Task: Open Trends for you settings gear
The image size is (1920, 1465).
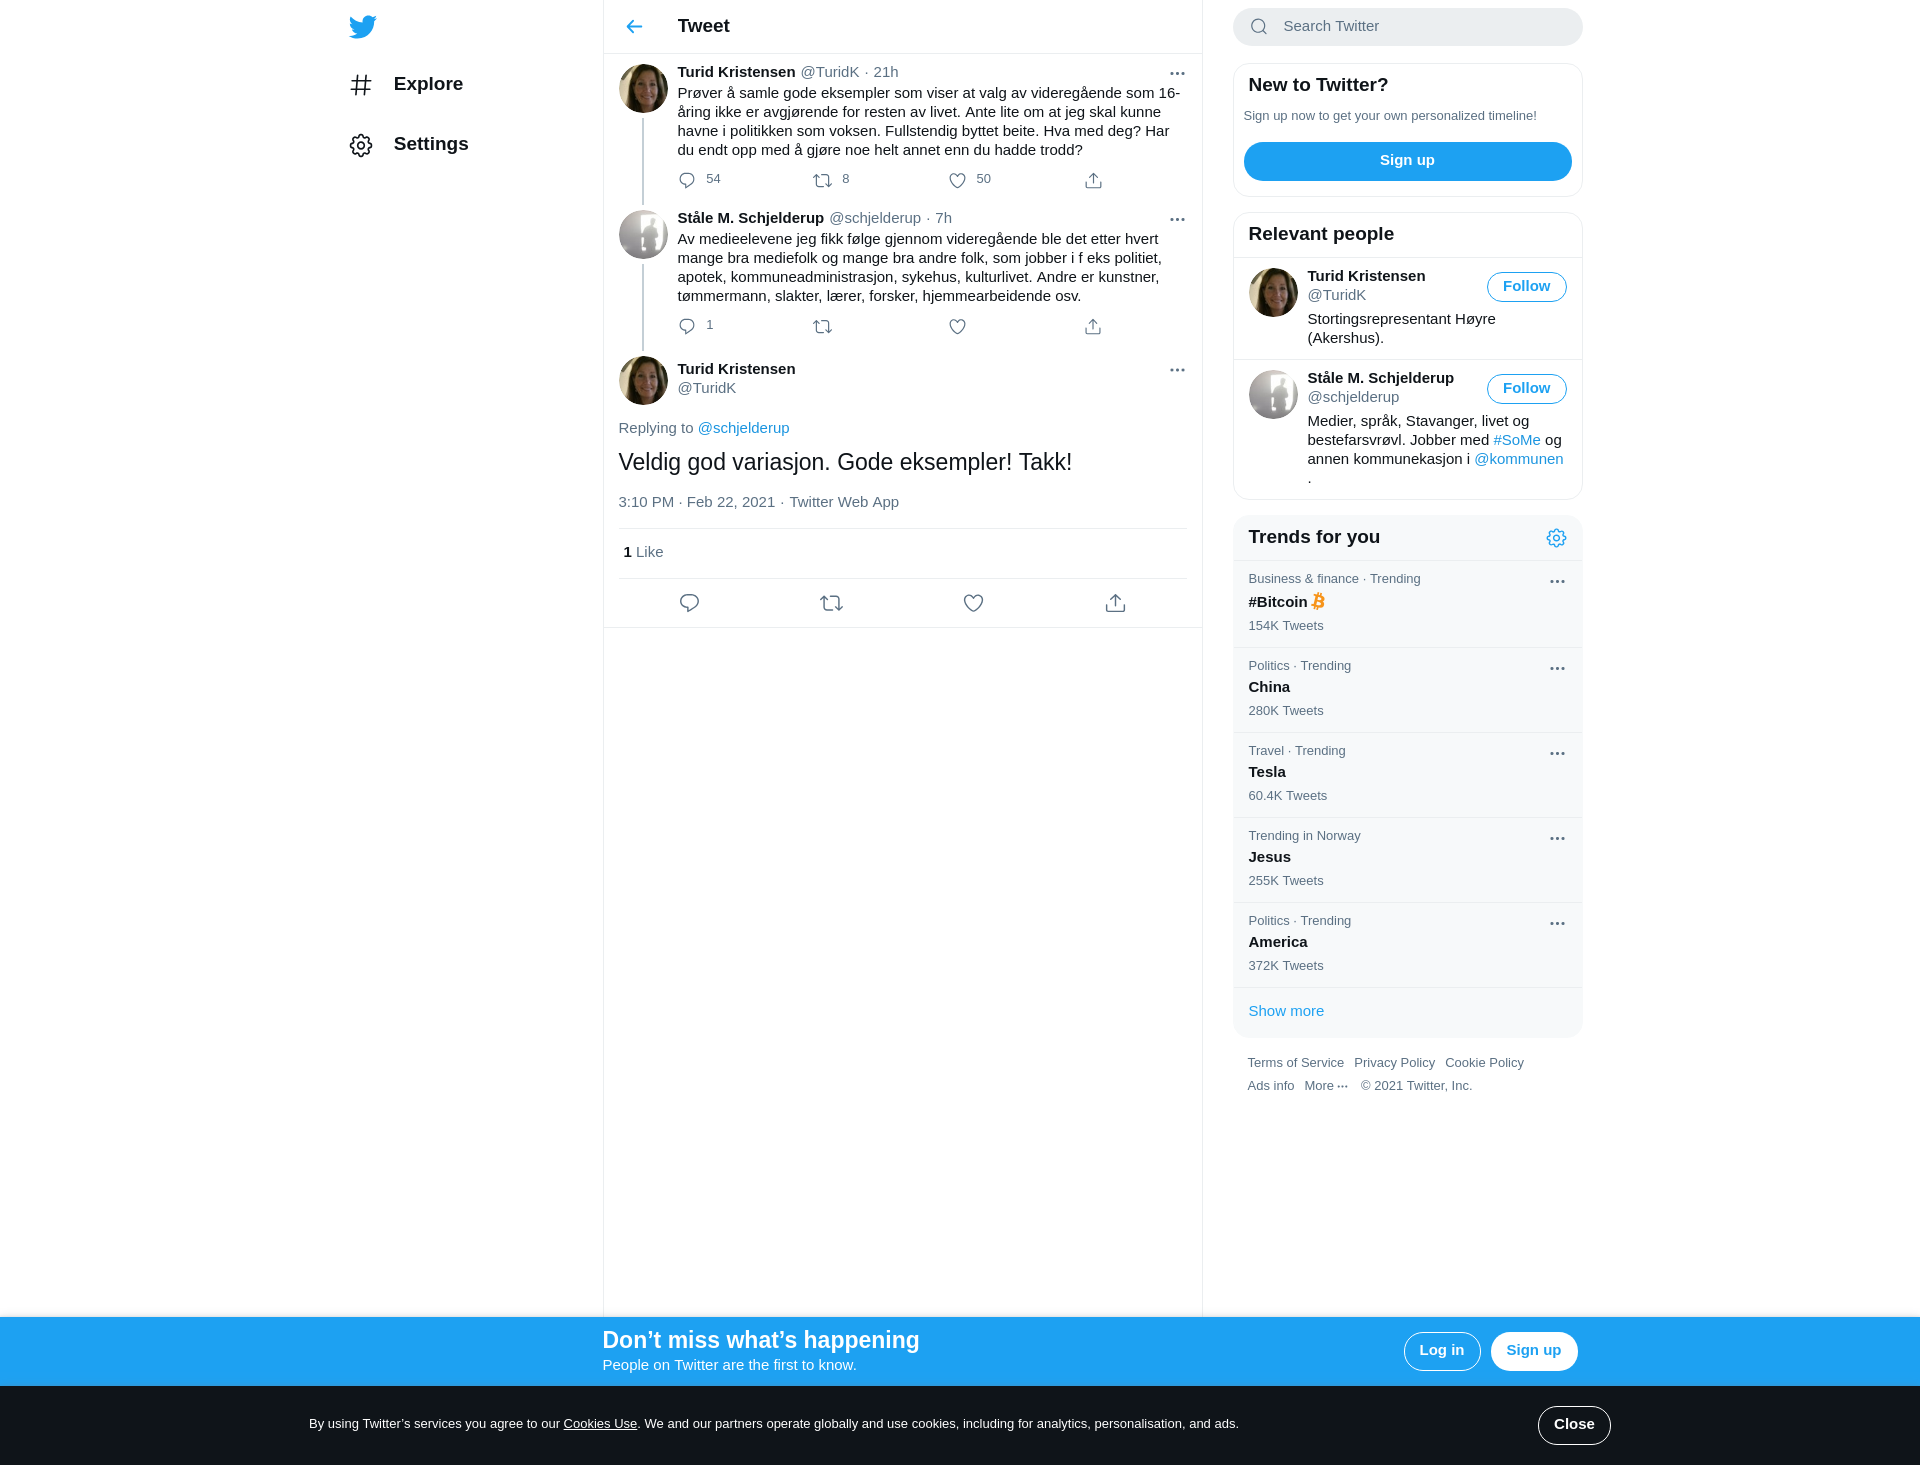Action: [1556, 538]
